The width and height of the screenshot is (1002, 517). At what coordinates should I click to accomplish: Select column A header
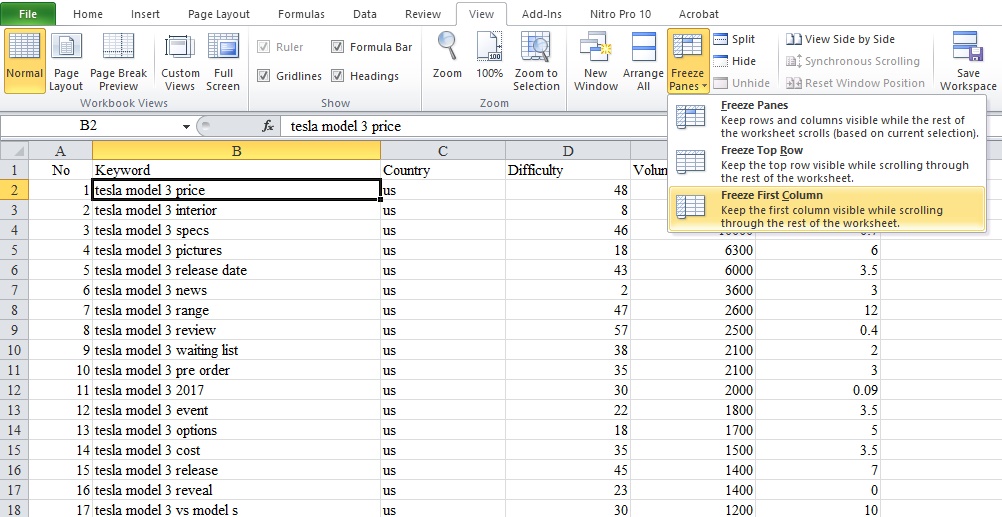[61, 151]
